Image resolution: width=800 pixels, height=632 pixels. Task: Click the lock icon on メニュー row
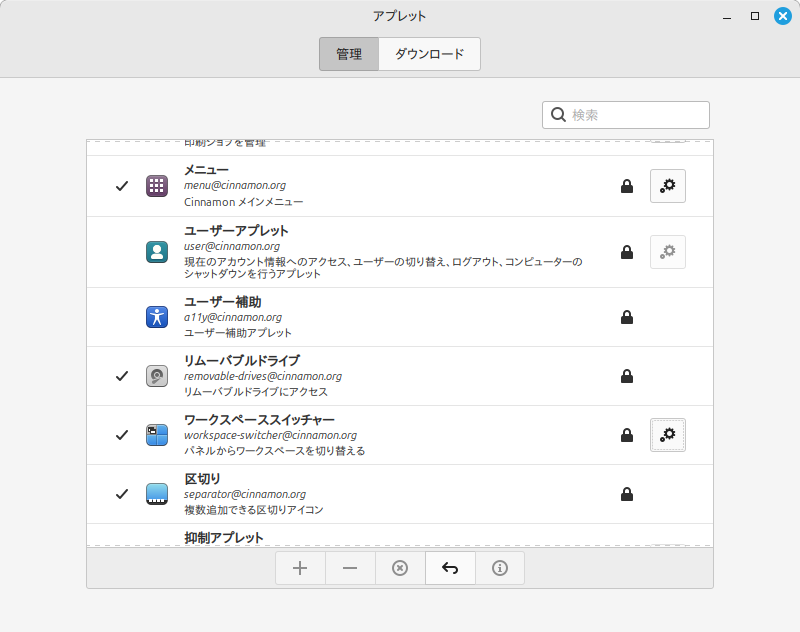(627, 186)
